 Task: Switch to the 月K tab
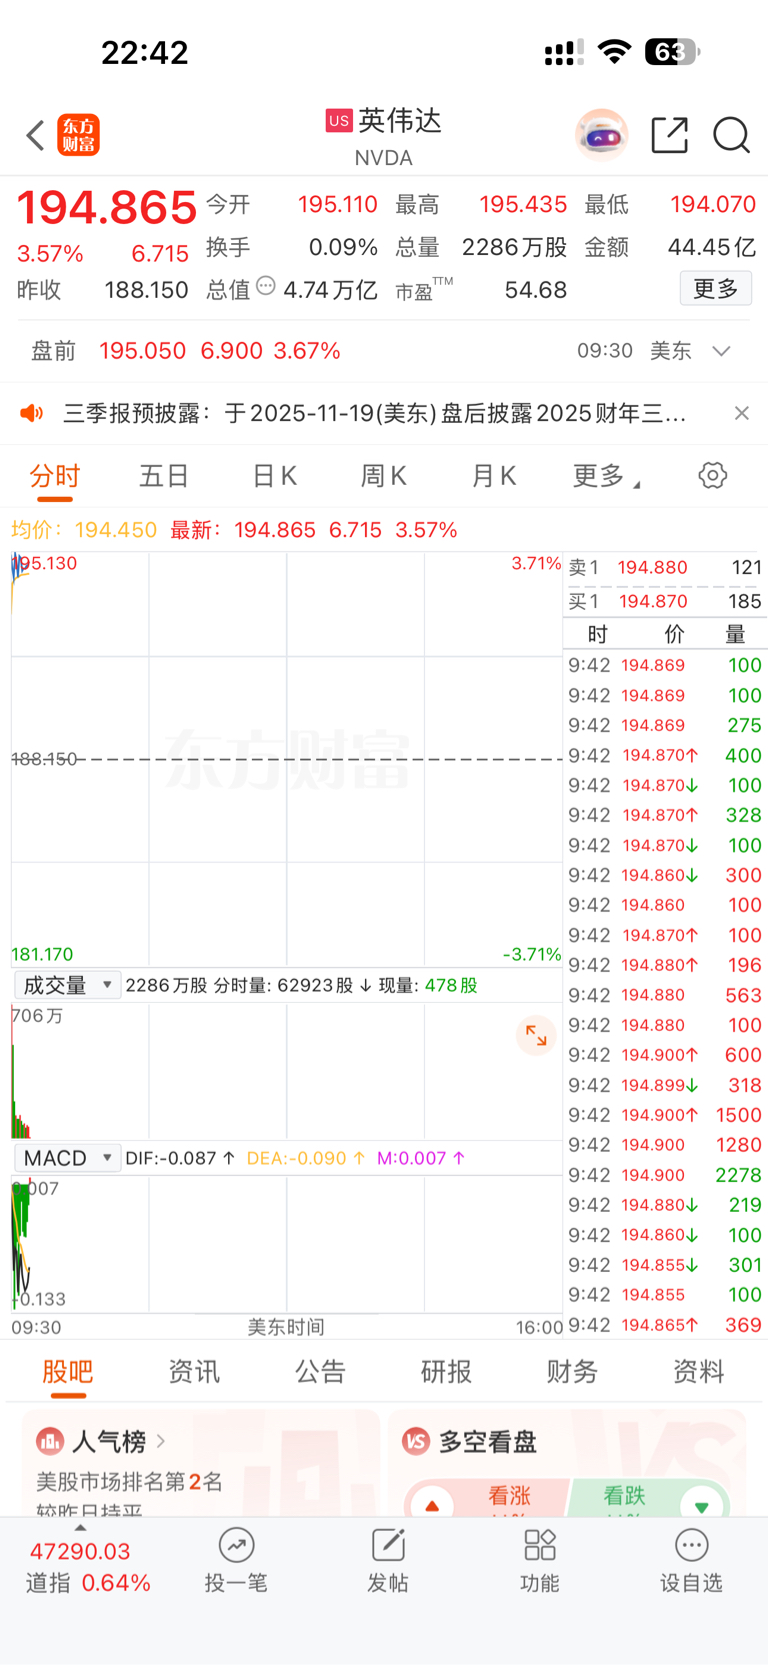[493, 476]
